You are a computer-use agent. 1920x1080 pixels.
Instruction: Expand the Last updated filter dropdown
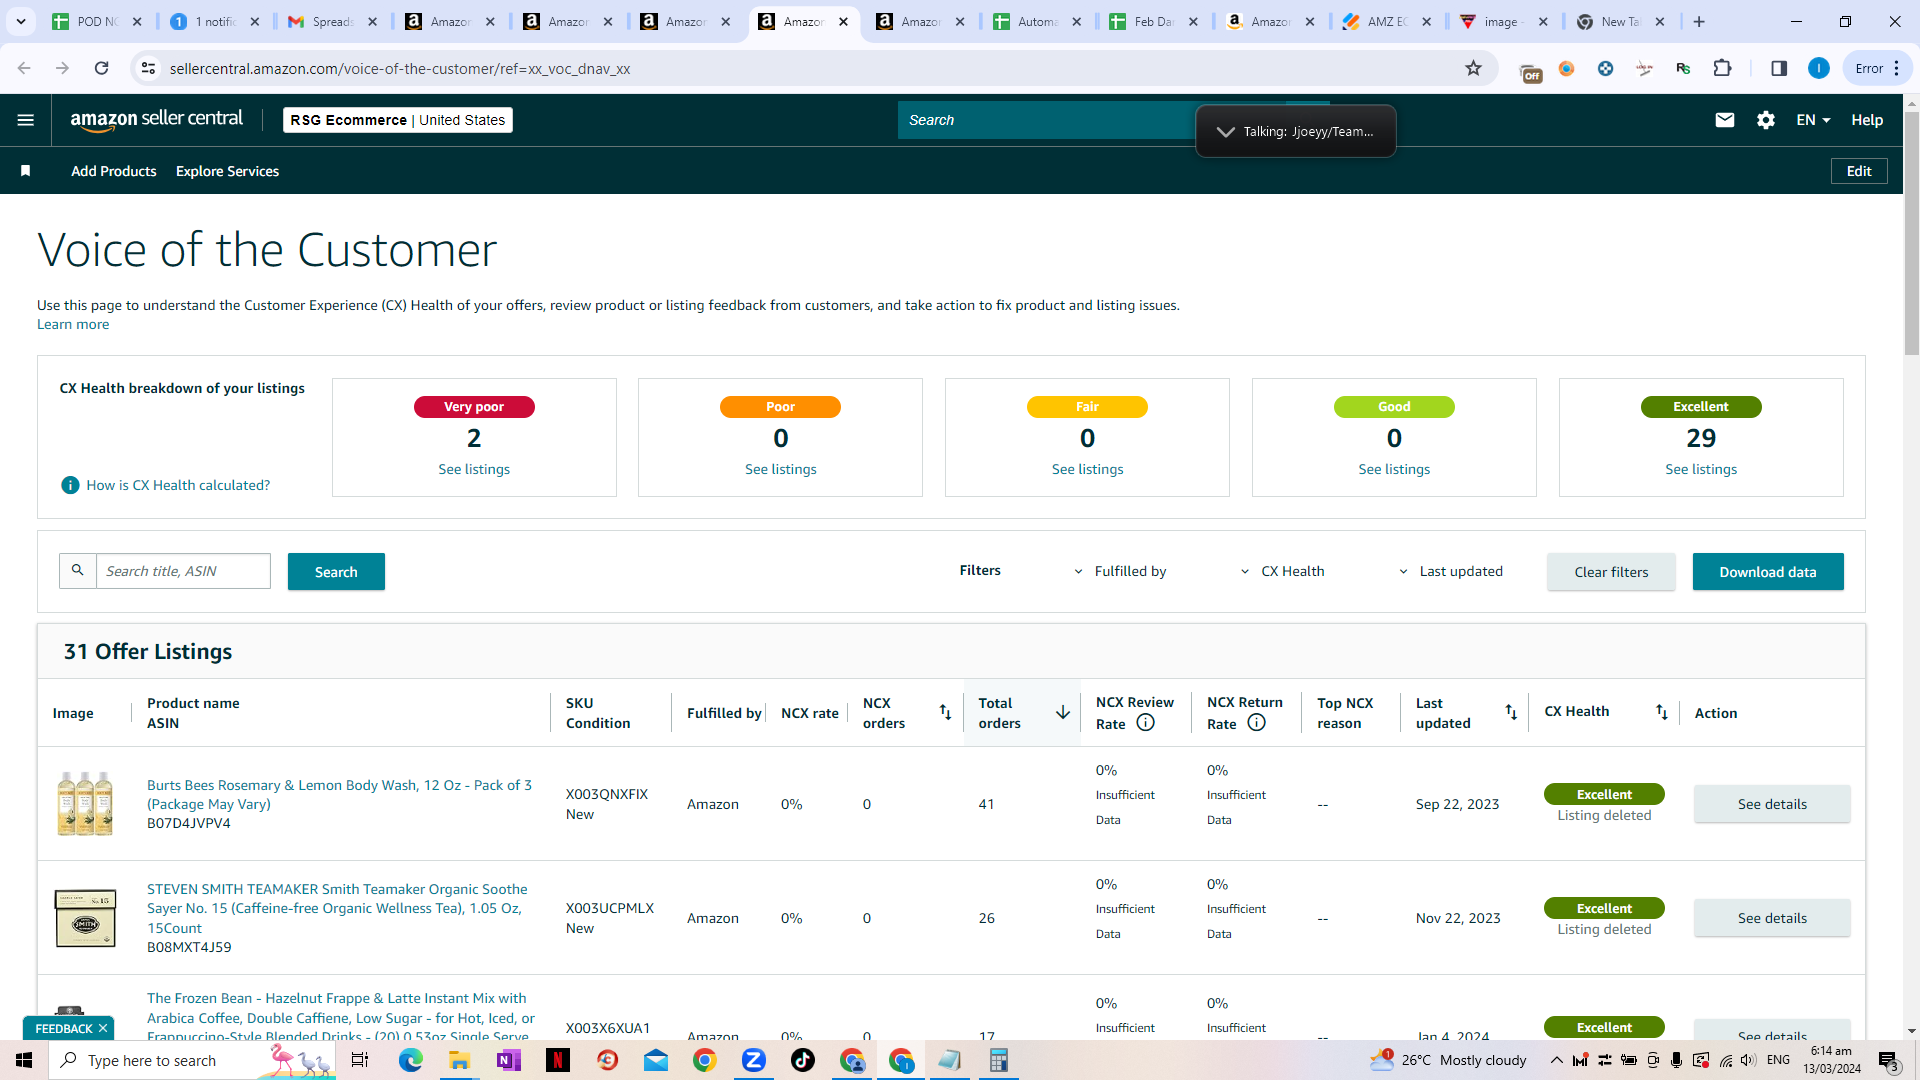[1451, 571]
